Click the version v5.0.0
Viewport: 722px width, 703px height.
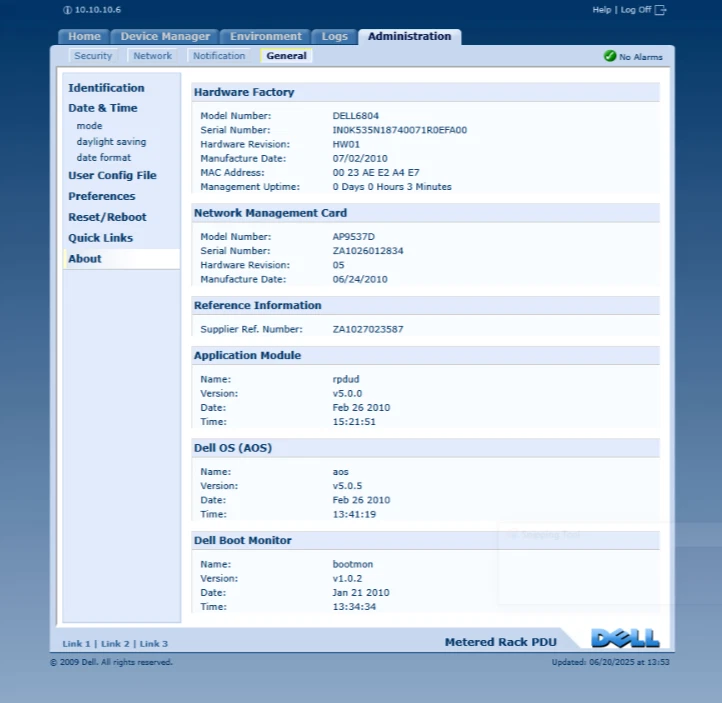coord(347,394)
